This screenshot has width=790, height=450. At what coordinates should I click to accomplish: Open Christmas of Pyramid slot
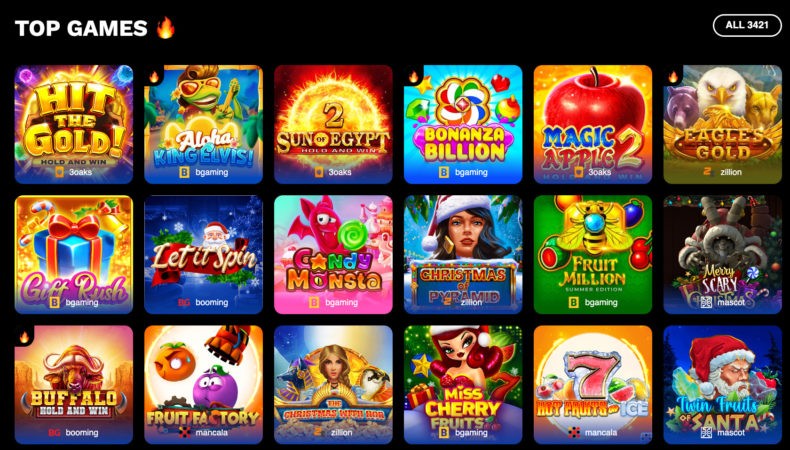point(463,254)
